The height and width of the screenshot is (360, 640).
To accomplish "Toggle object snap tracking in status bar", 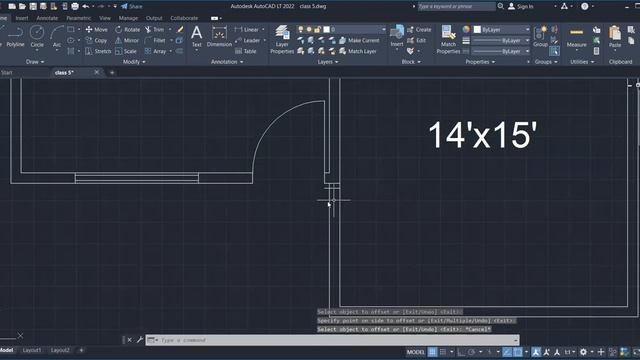I will (x=507, y=352).
